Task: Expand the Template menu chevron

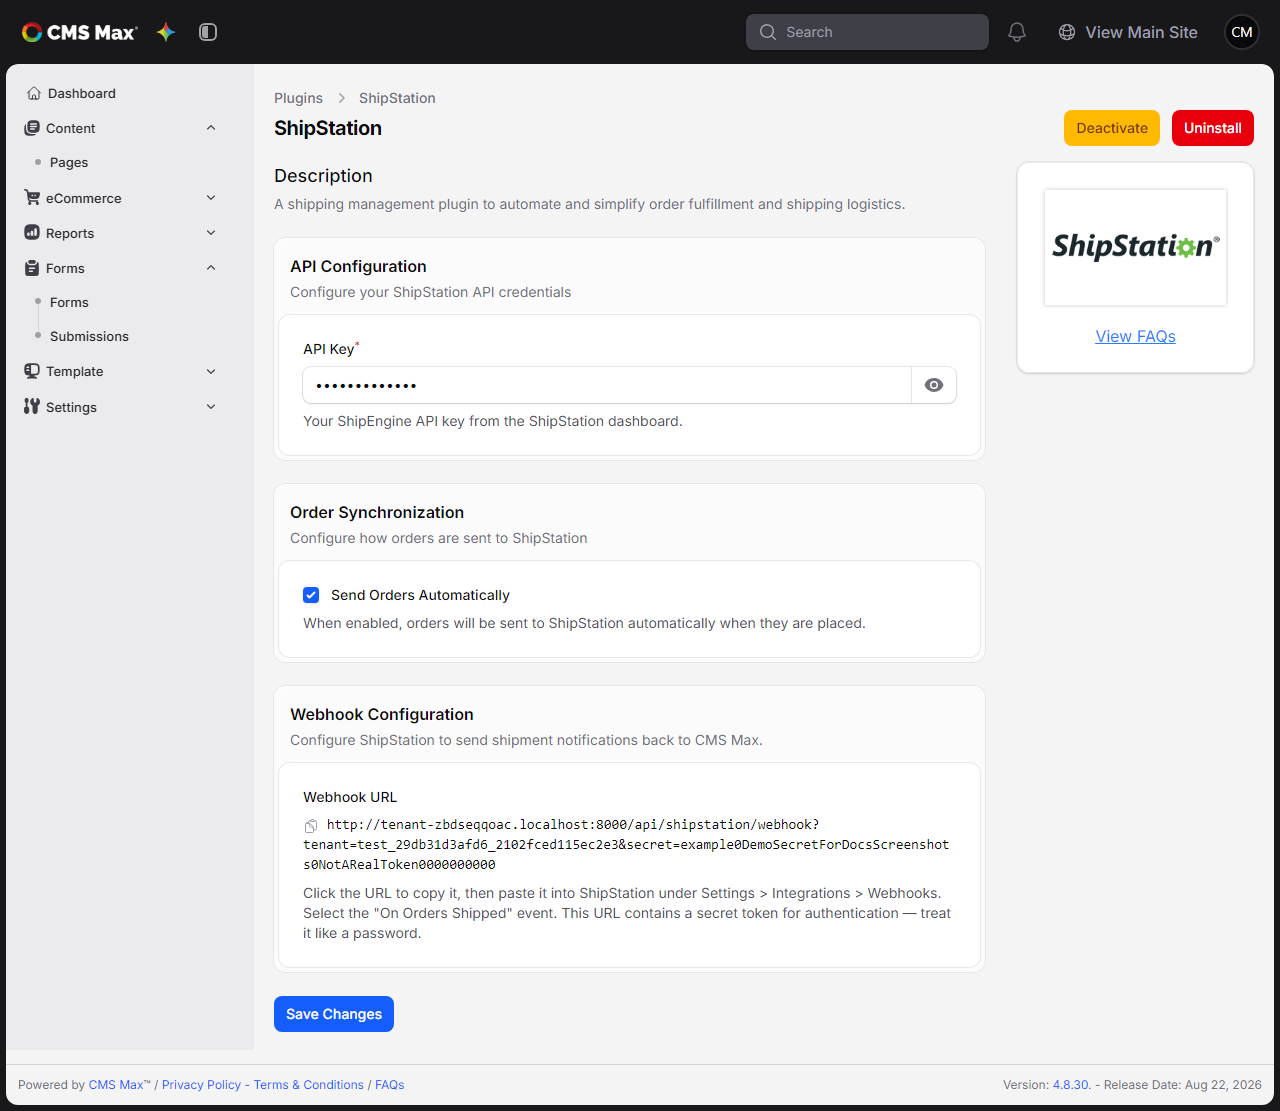Action: point(211,371)
